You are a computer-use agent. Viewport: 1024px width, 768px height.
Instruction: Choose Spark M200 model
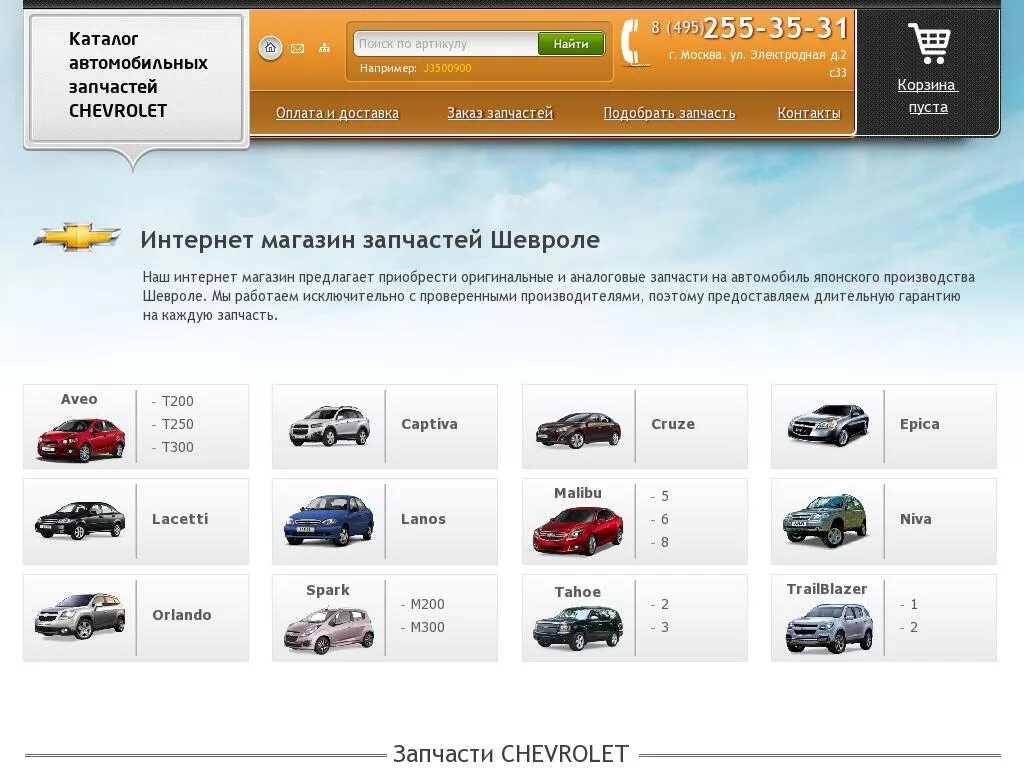[427, 604]
